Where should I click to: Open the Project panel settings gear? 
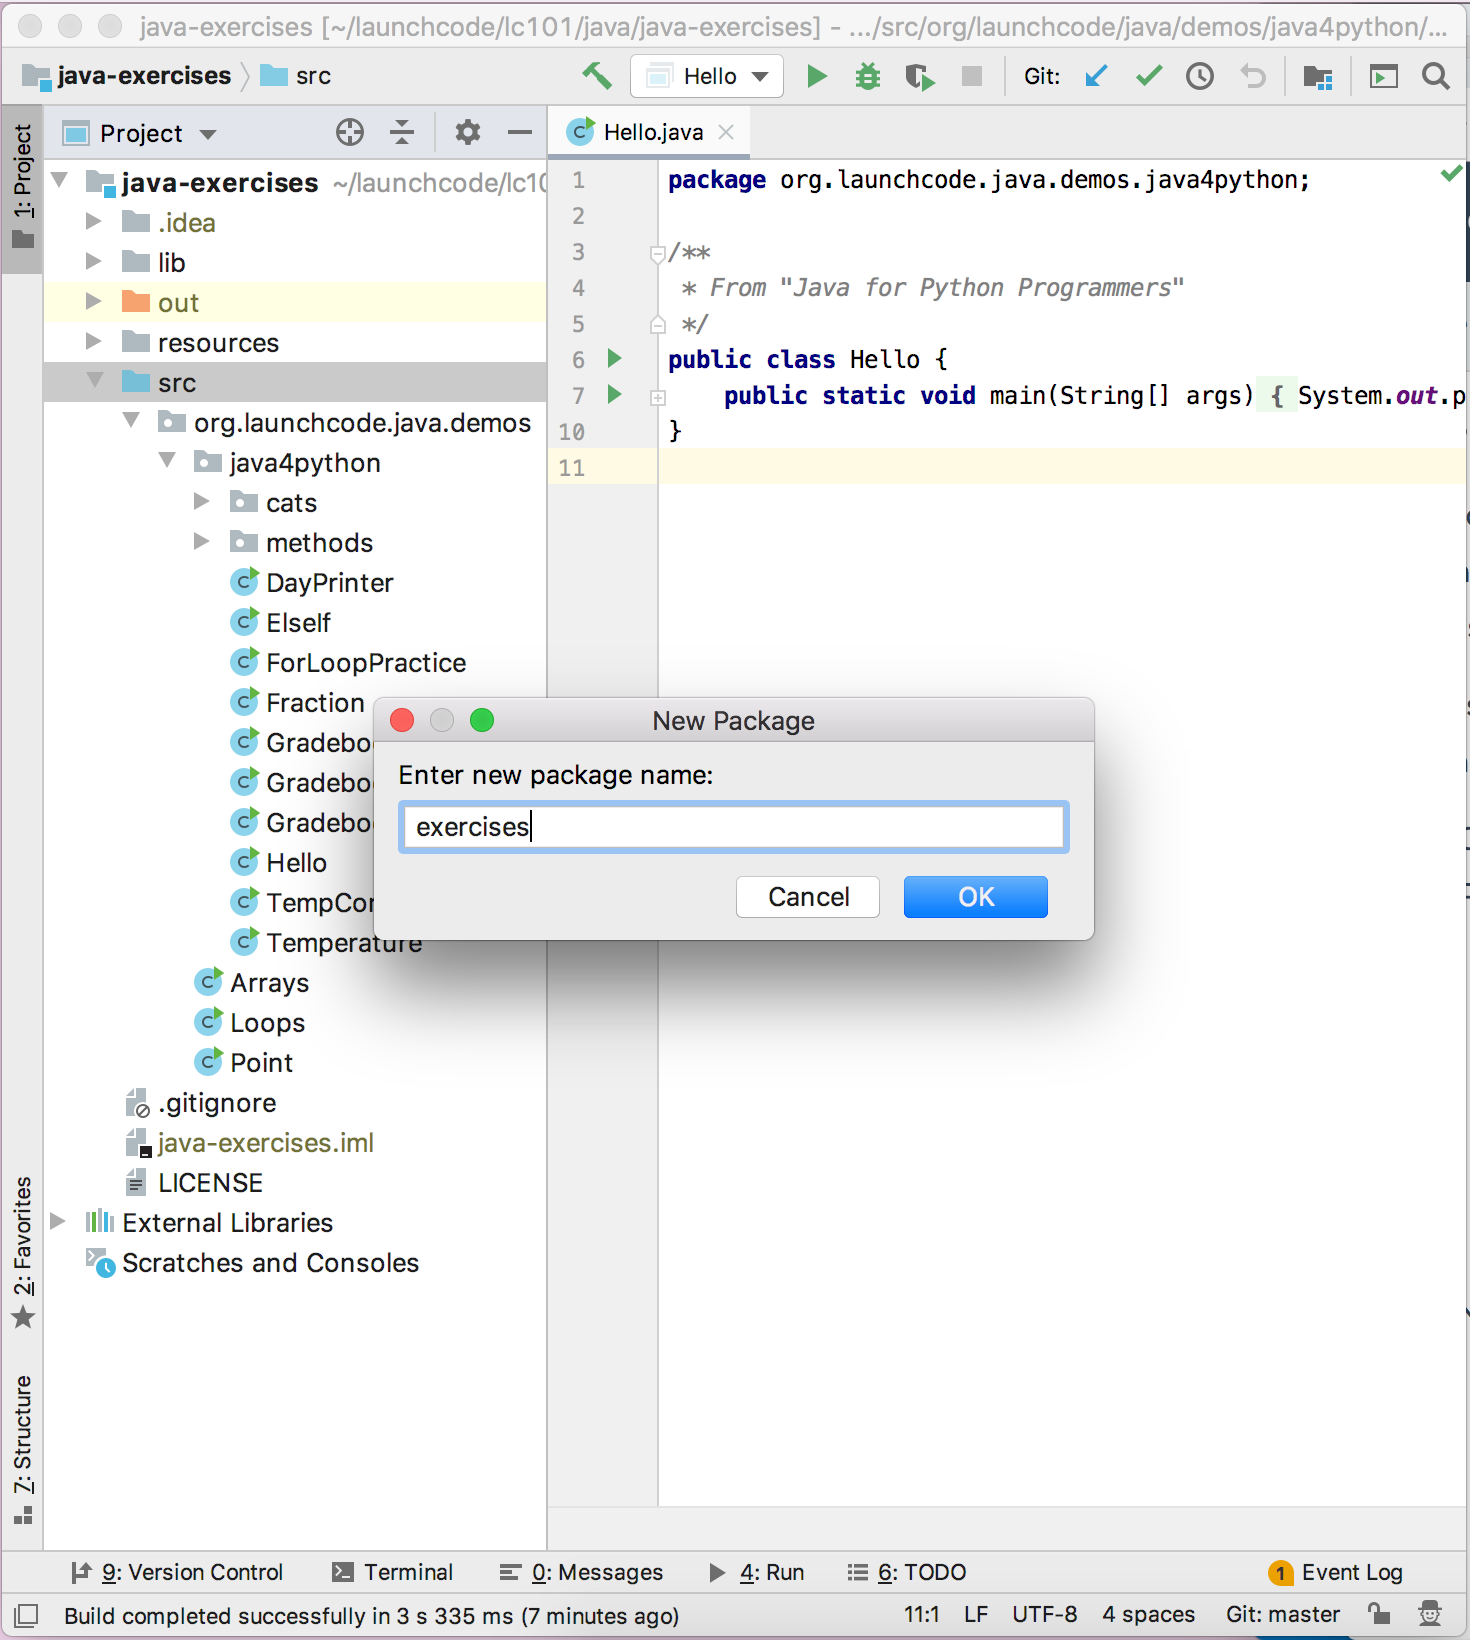pos(467,132)
